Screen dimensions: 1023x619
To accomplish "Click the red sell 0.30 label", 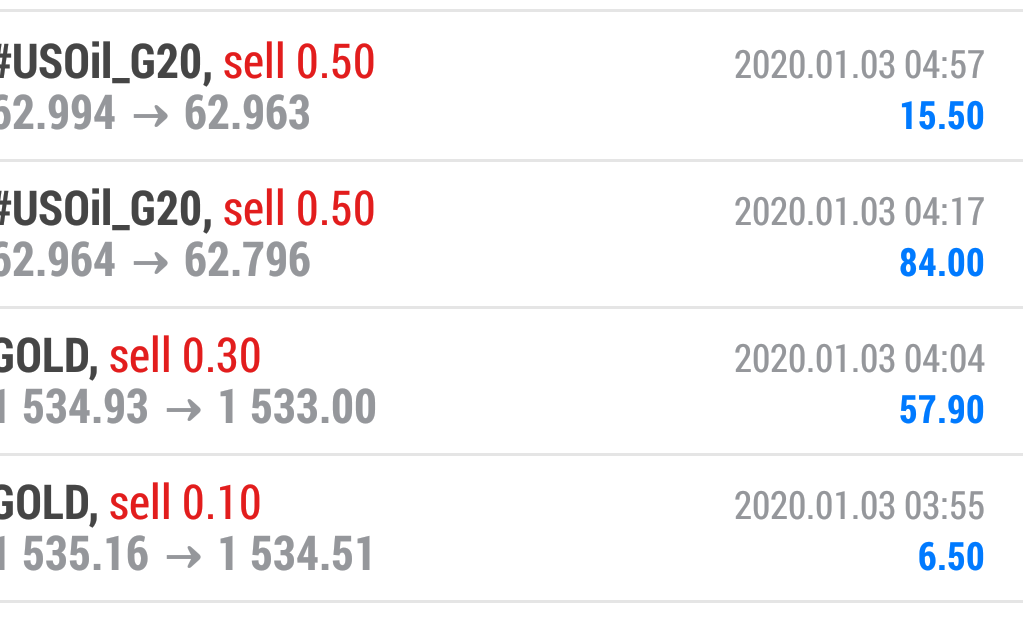I will click(x=185, y=357).
